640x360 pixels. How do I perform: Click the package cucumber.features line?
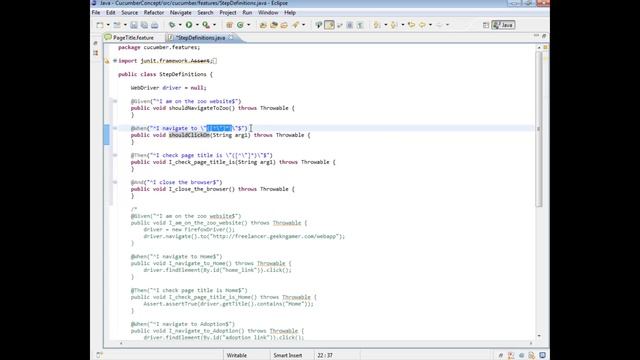click(159, 47)
